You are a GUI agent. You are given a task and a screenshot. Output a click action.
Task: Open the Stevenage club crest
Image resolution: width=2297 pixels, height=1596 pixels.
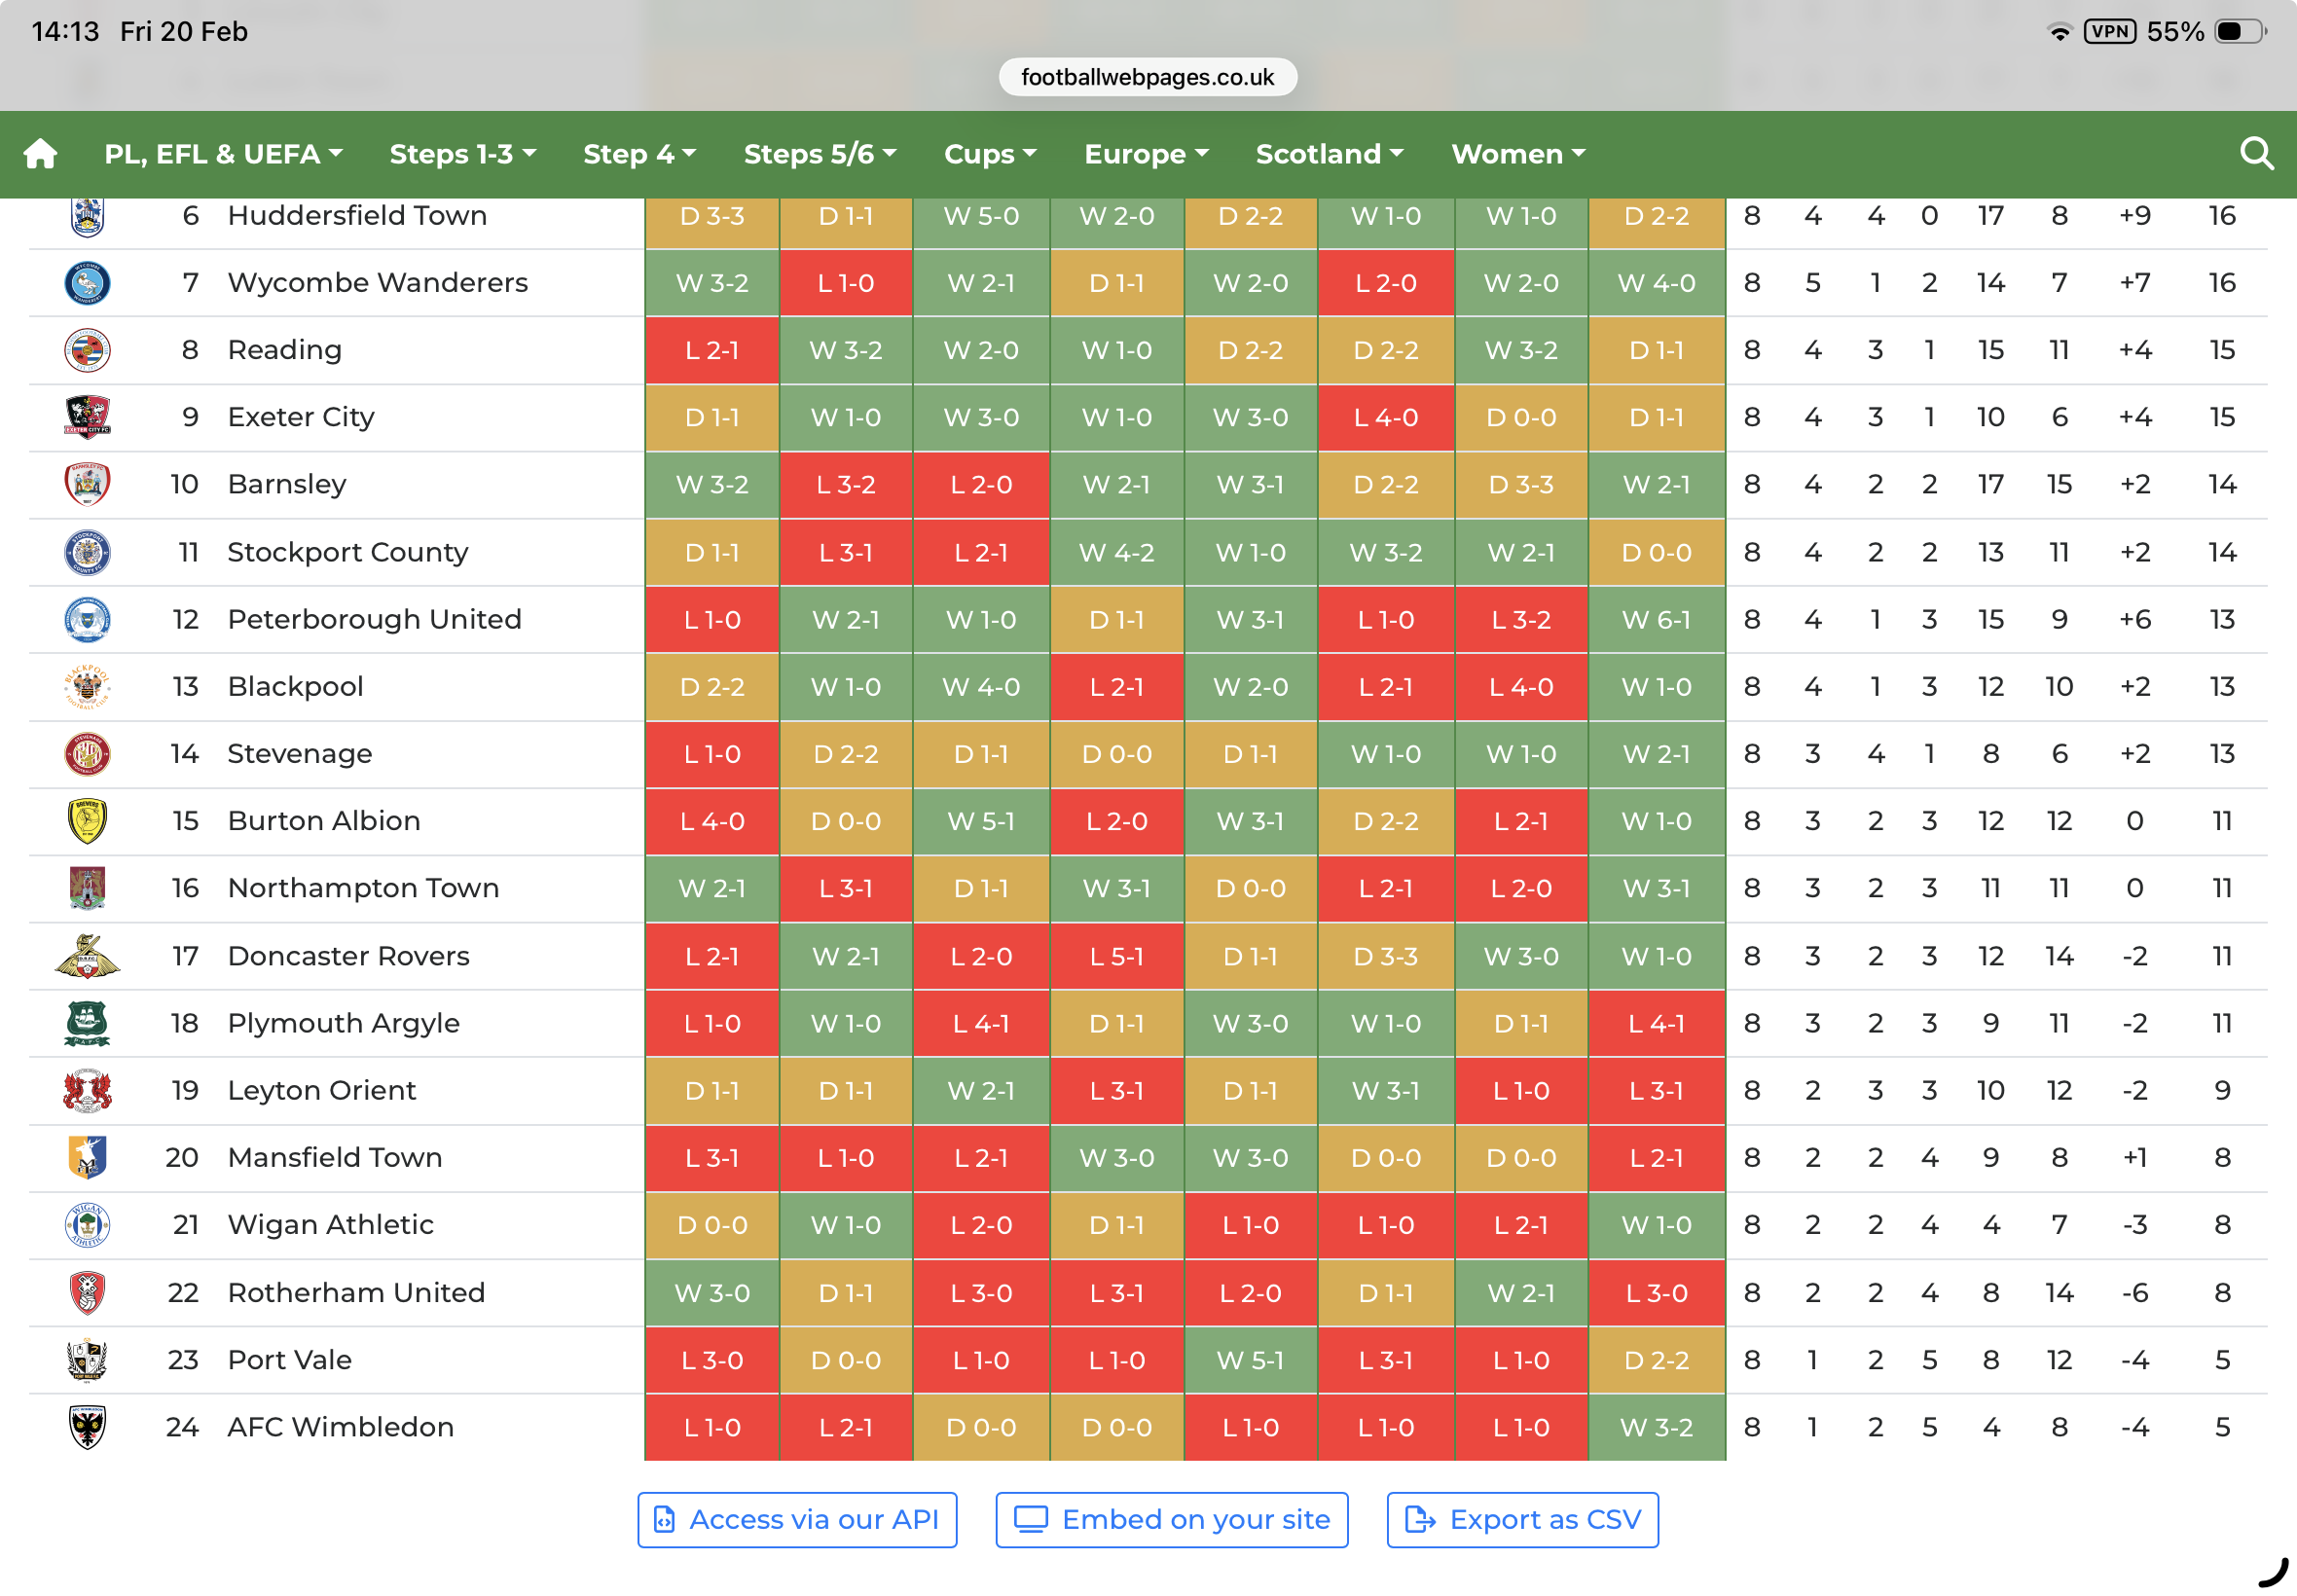[87, 754]
